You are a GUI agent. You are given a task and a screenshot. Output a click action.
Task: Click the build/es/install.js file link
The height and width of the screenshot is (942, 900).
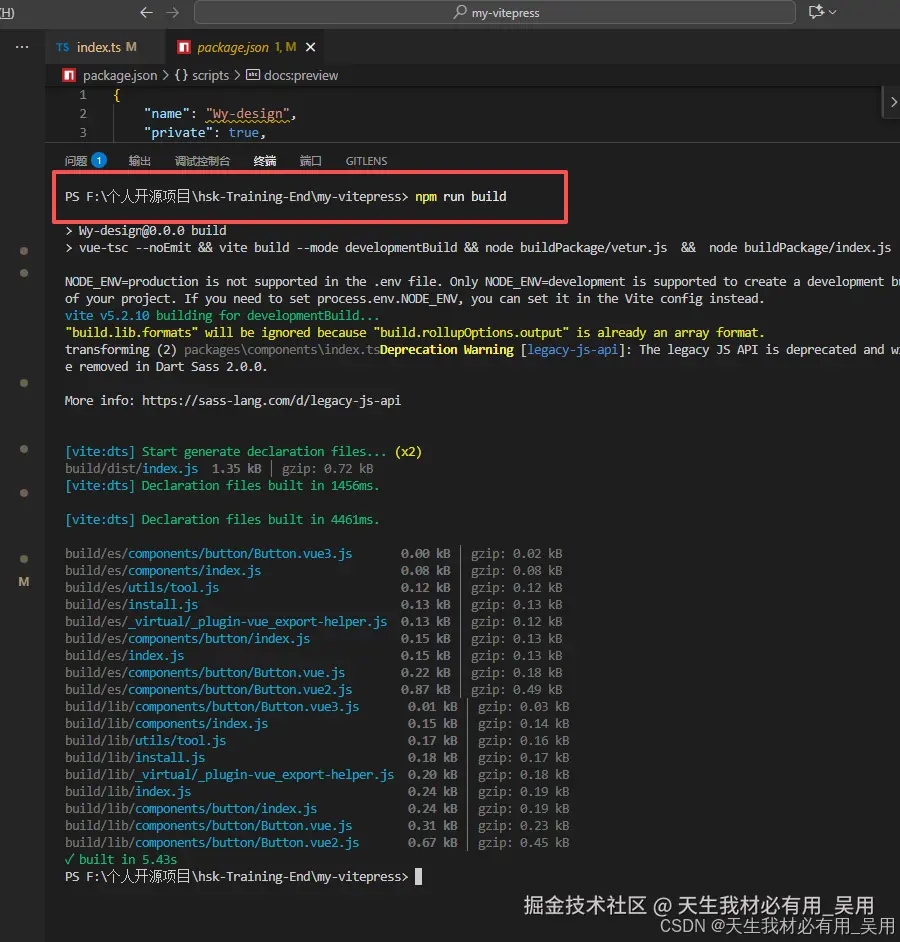(x=132, y=604)
